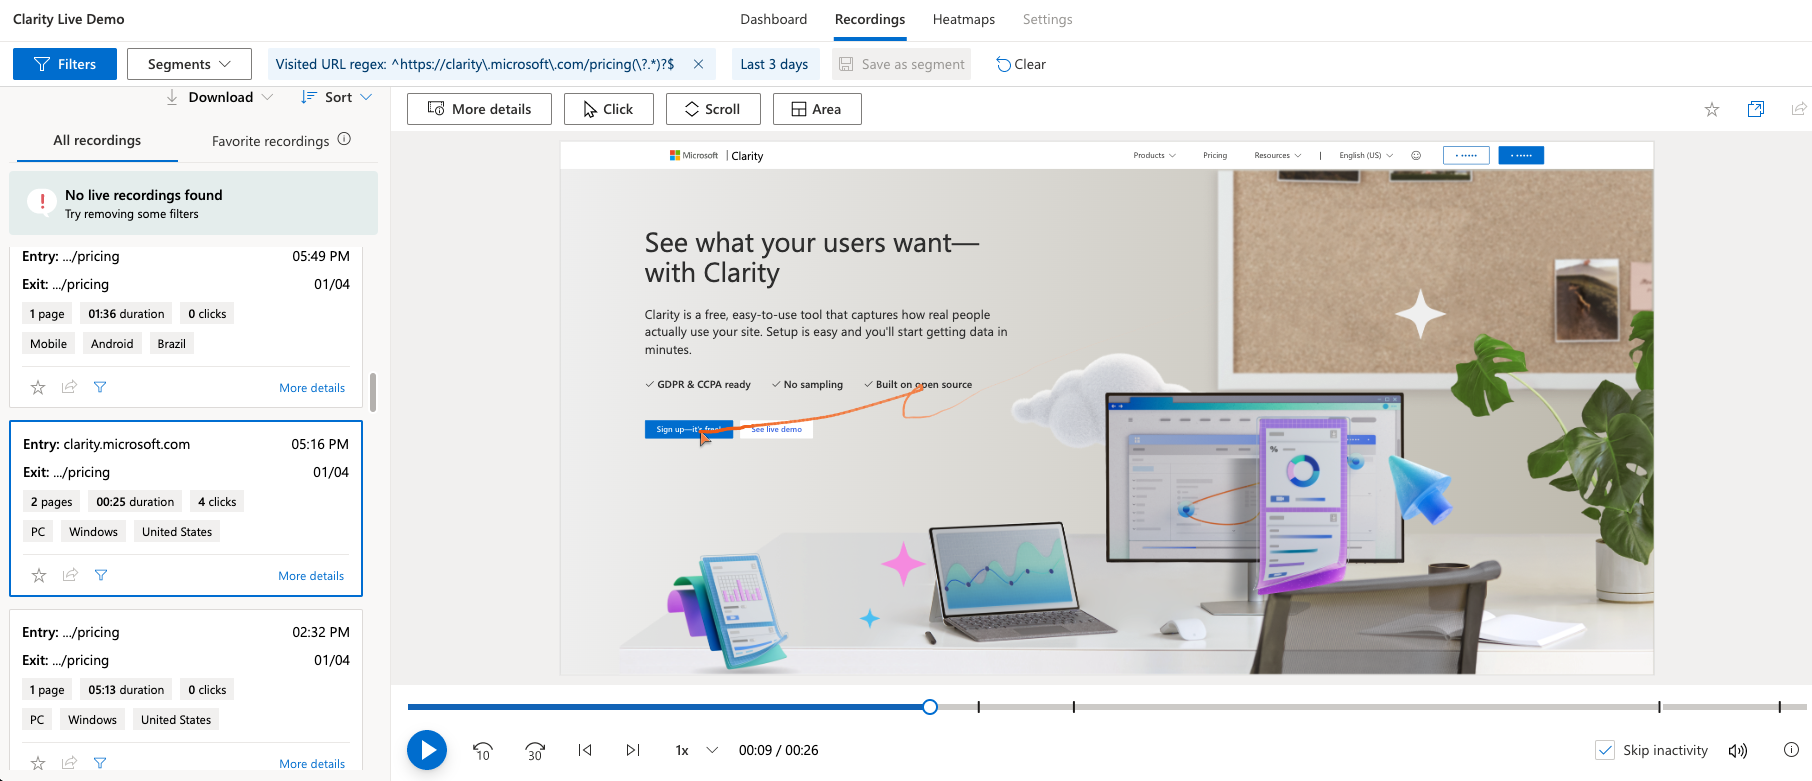The height and width of the screenshot is (781, 1812).
Task: Open More details panel button
Action: tap(479, 109)
